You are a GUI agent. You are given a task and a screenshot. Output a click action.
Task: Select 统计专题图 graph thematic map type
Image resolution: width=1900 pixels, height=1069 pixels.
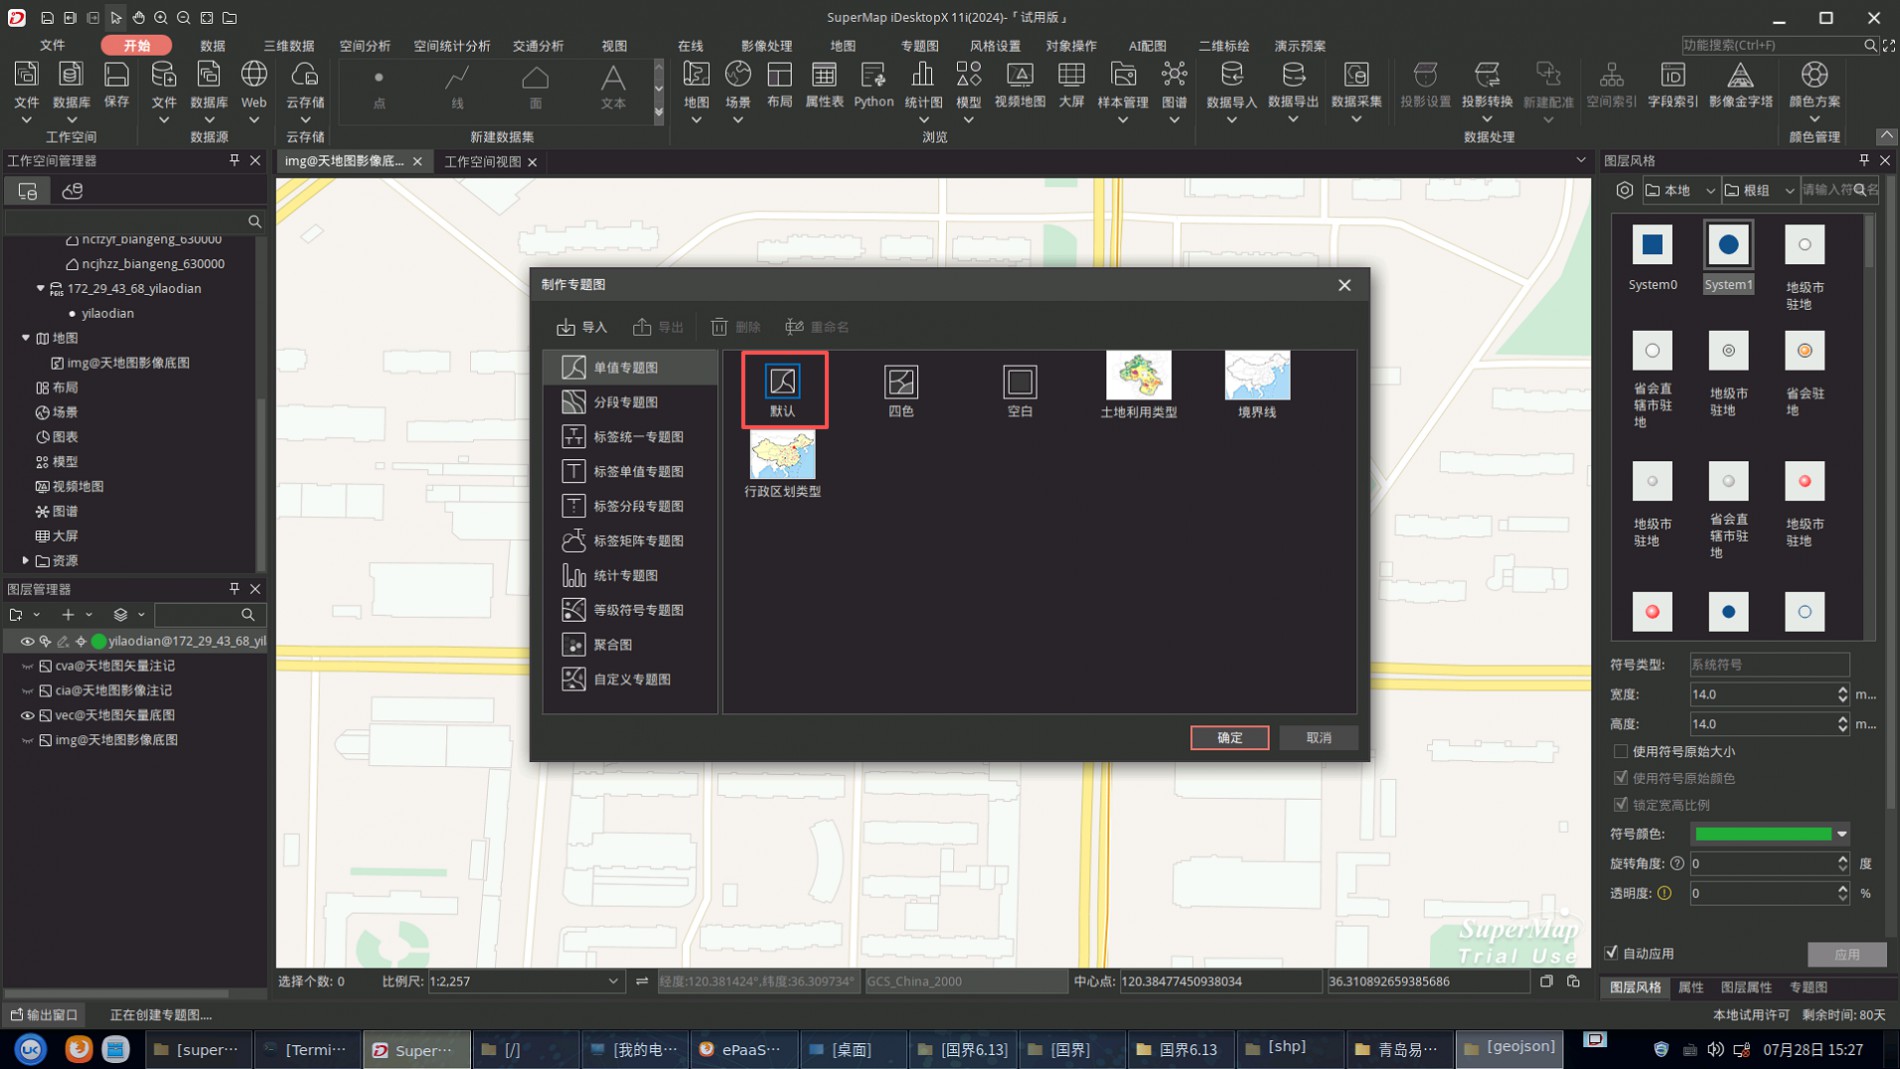630,575
